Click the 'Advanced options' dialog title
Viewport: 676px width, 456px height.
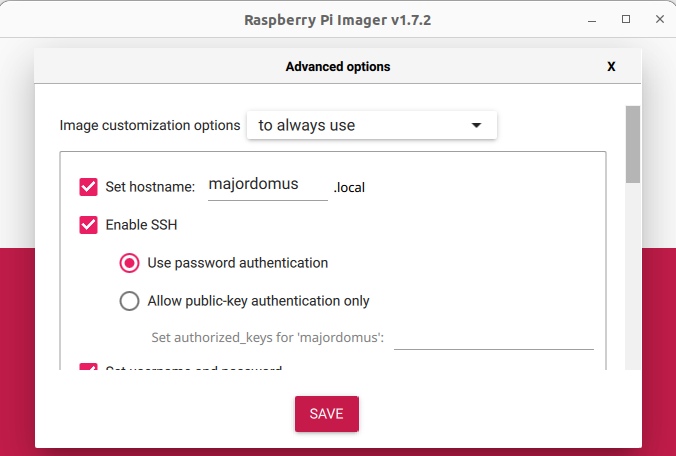pos(338,67)
